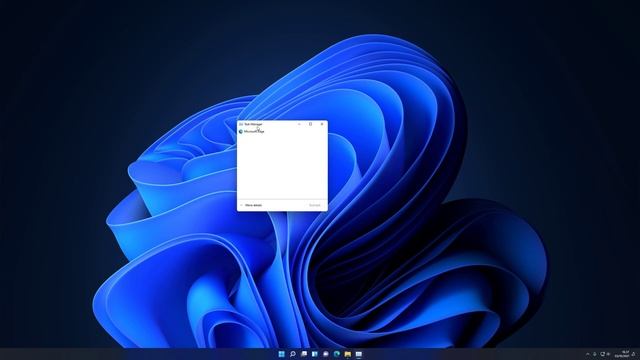Open the network and volume quick settings
Viewport: 640px width, 360px height.
[605, 354]
